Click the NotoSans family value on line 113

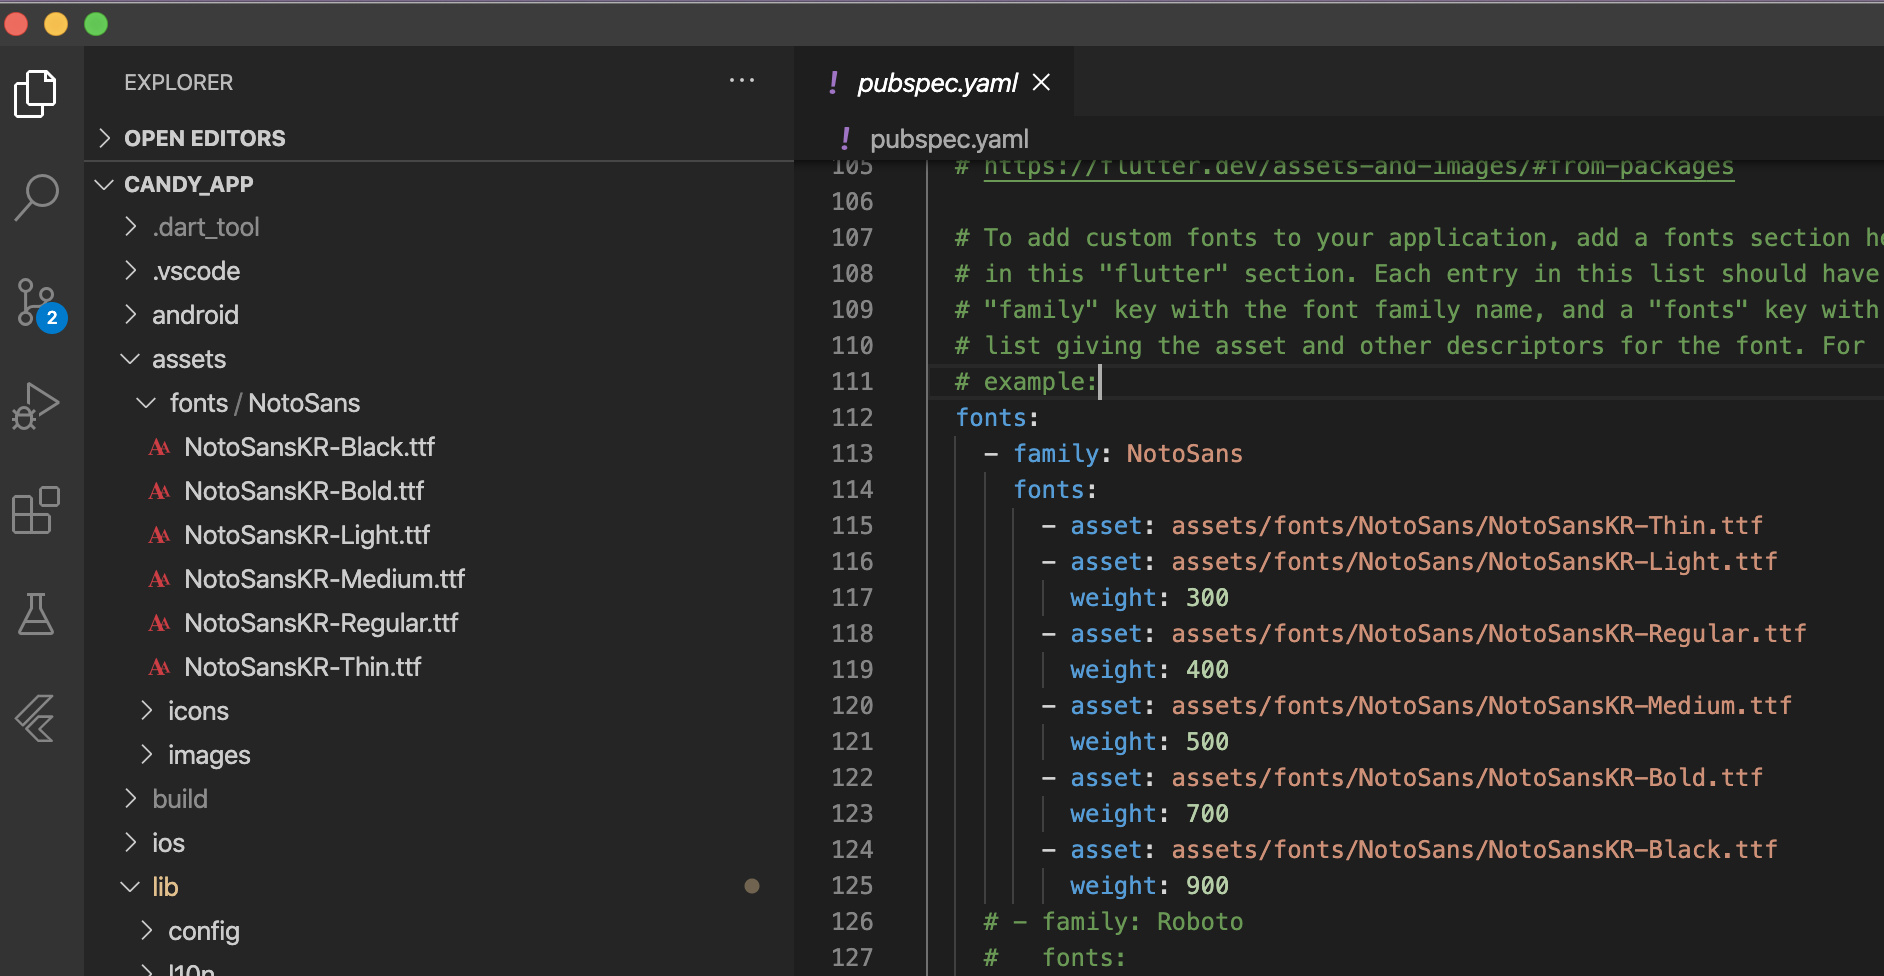click(x=1183, y=453)
